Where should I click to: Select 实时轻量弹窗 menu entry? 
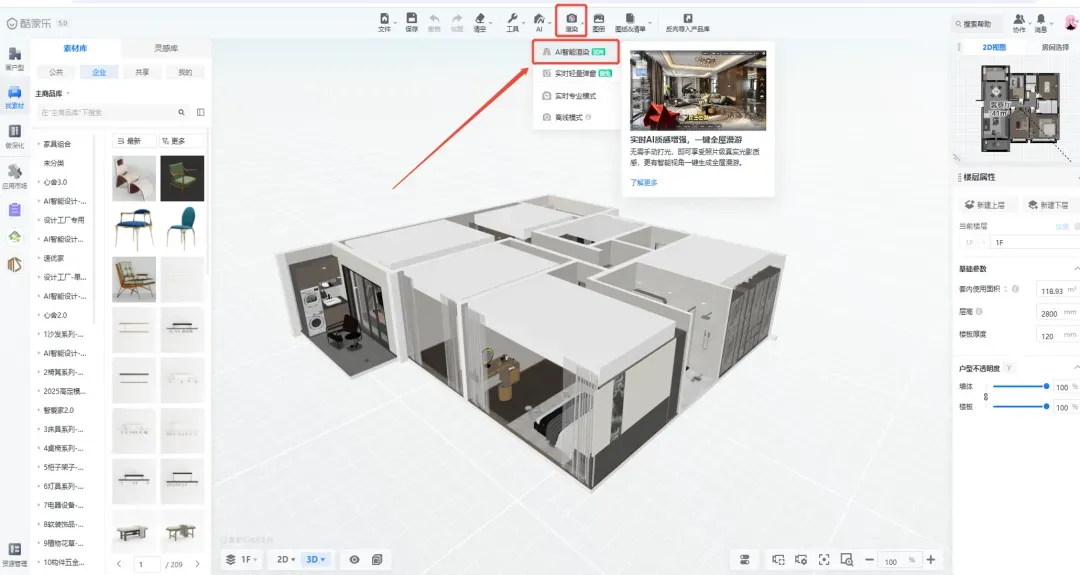click(577, 74)
